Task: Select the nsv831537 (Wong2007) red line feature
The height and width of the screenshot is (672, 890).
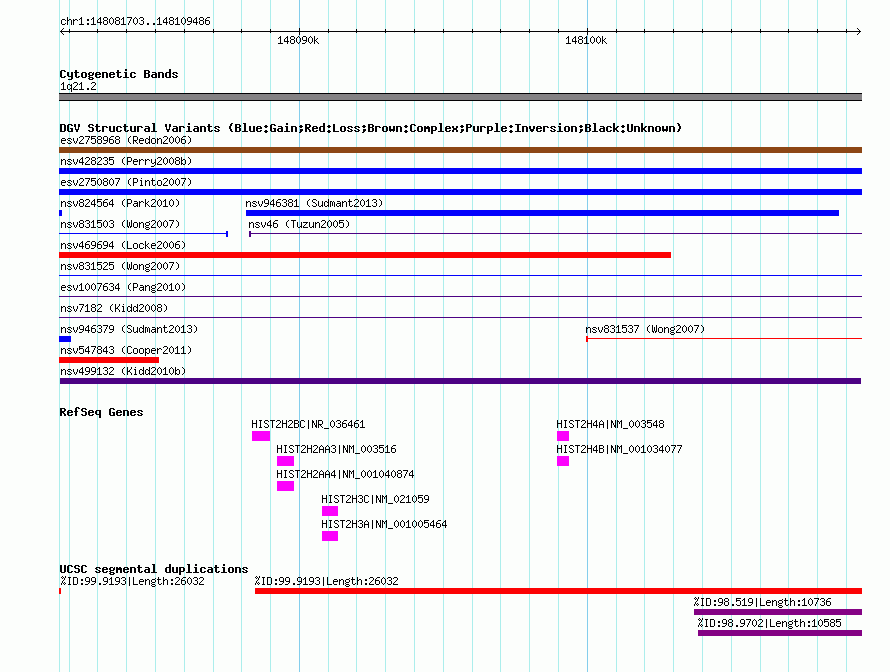Action: point(724,339)
